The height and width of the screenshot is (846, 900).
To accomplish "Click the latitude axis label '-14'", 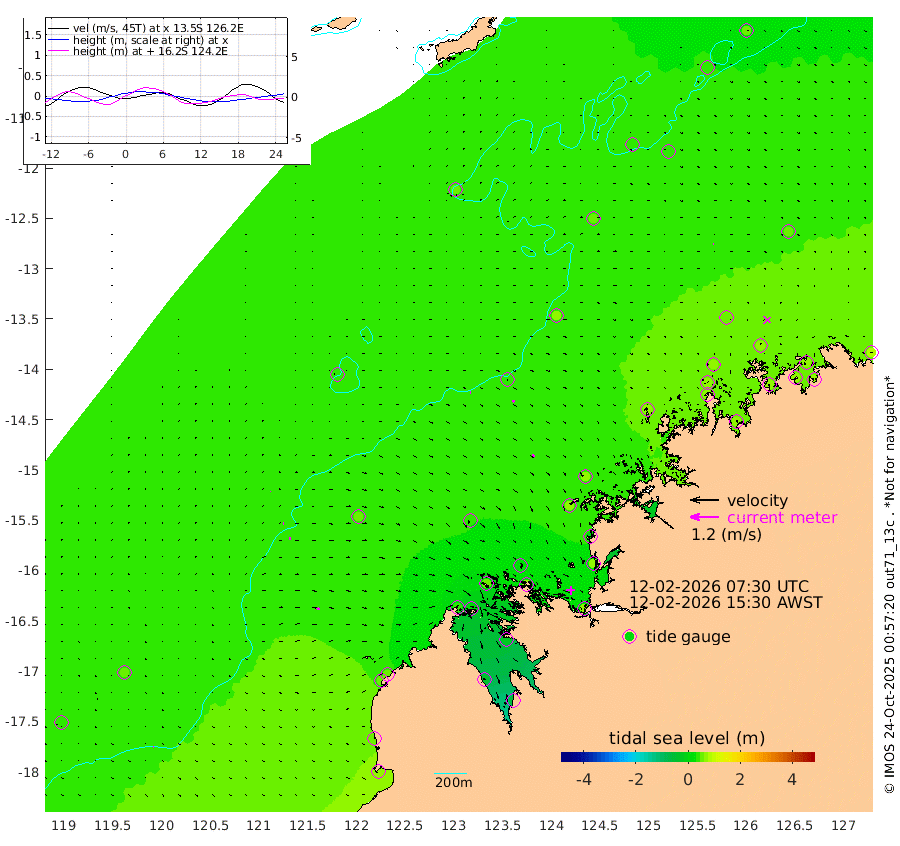I will [x=26, y=370].
